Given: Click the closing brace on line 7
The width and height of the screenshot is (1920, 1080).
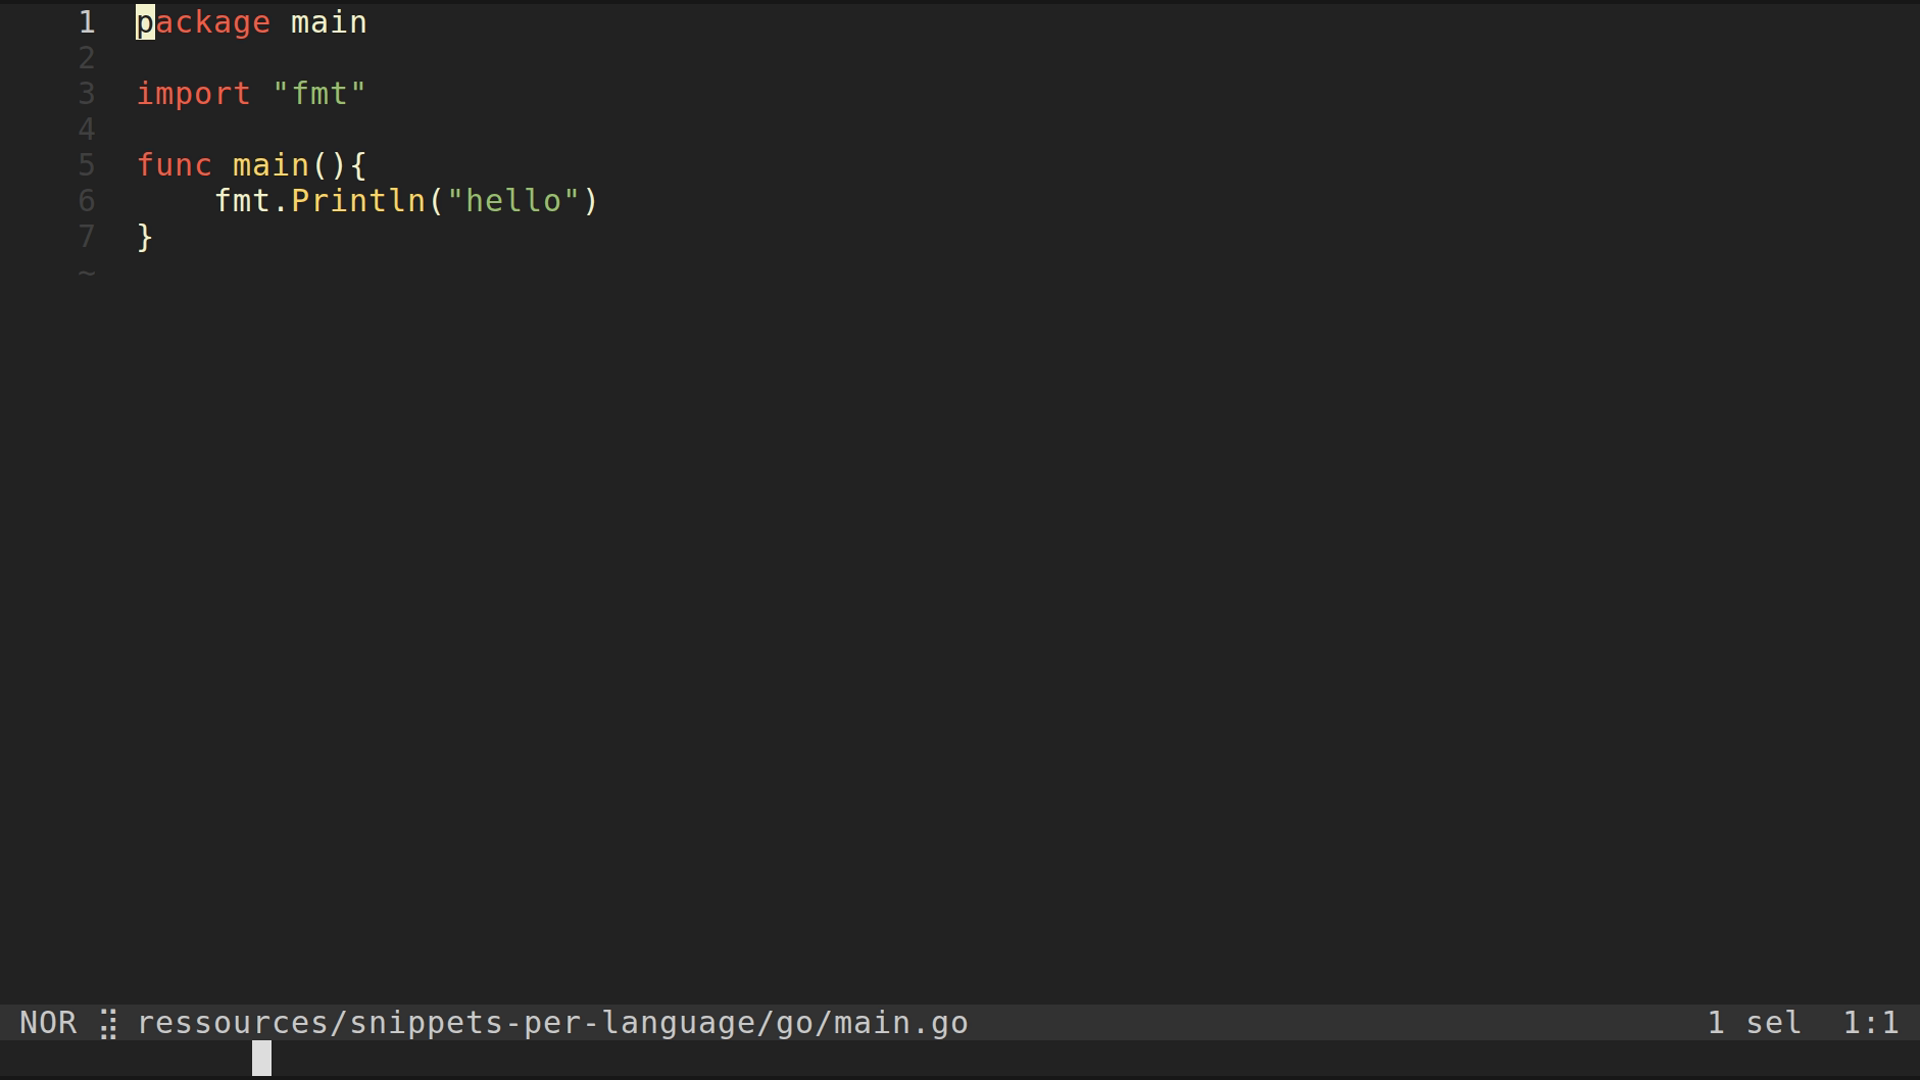Looking at the screenshot, I should click(x=145, y=237).
